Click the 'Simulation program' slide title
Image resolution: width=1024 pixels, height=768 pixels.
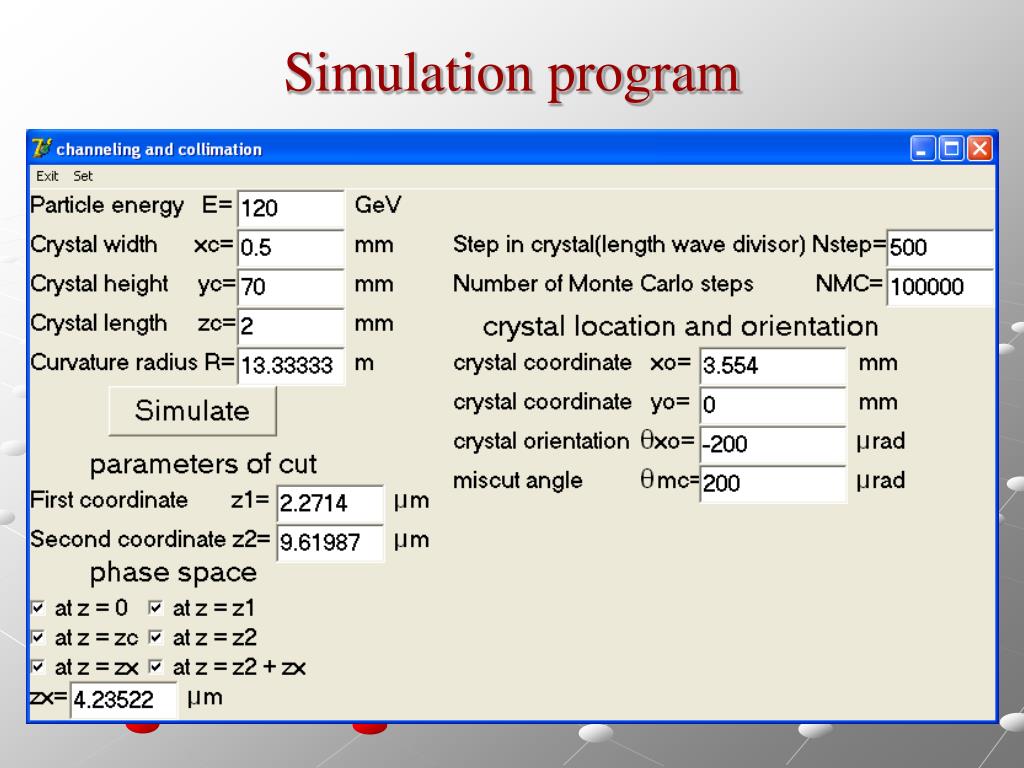click(513, 73)
